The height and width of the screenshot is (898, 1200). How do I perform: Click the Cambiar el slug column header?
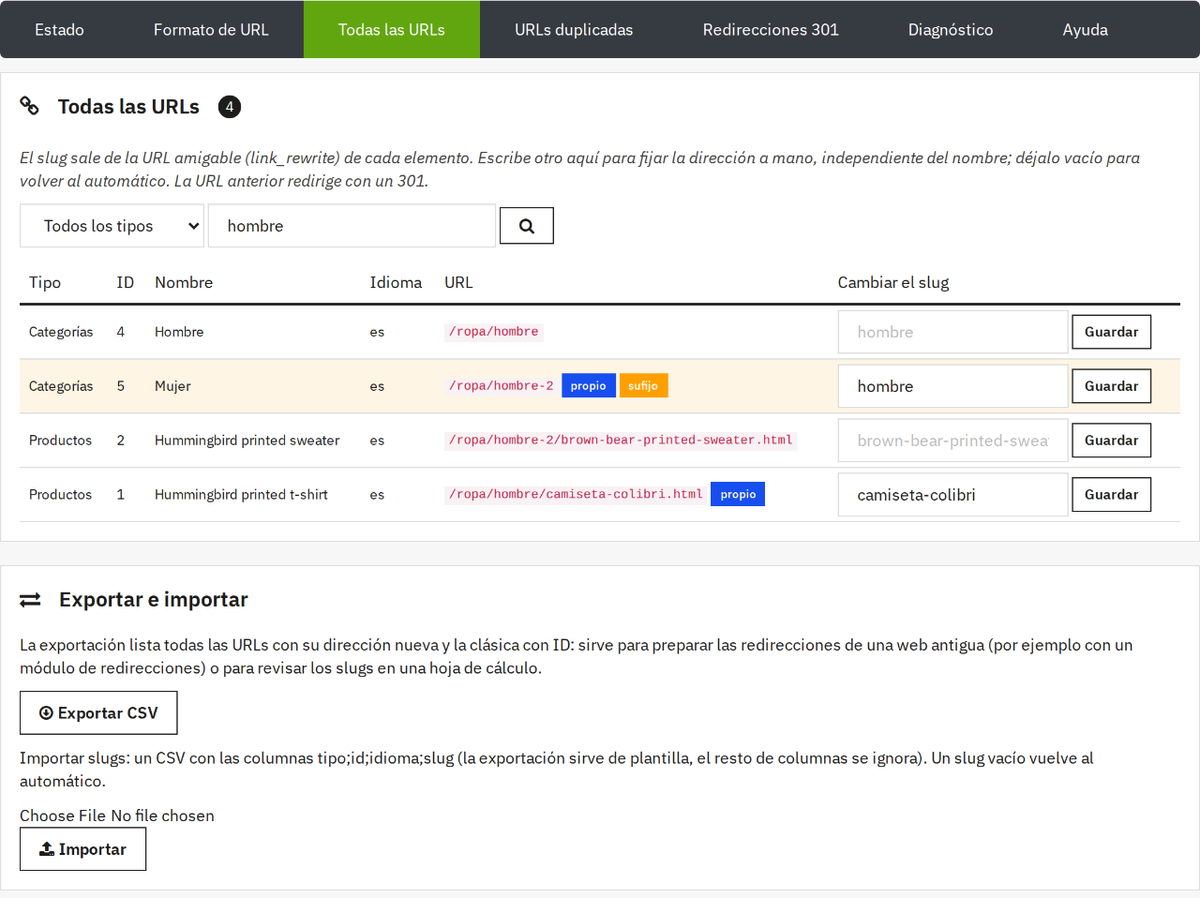point(893,282)
